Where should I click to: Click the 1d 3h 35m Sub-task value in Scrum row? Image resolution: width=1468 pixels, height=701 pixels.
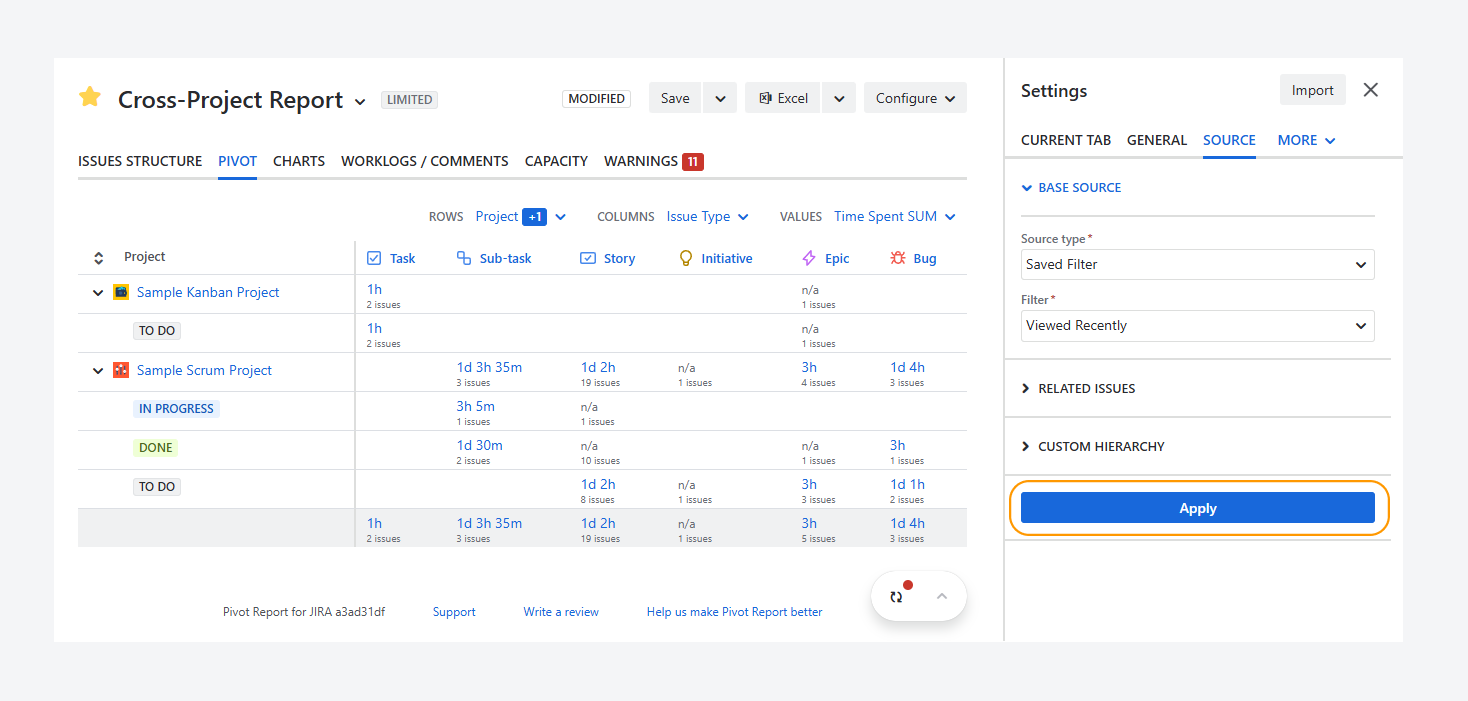(489, 367)
